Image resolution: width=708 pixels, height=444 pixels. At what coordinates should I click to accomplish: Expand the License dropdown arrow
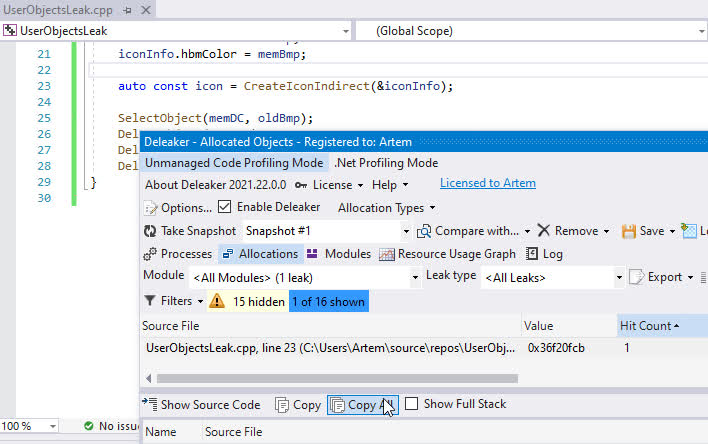[x=360, y=185]
